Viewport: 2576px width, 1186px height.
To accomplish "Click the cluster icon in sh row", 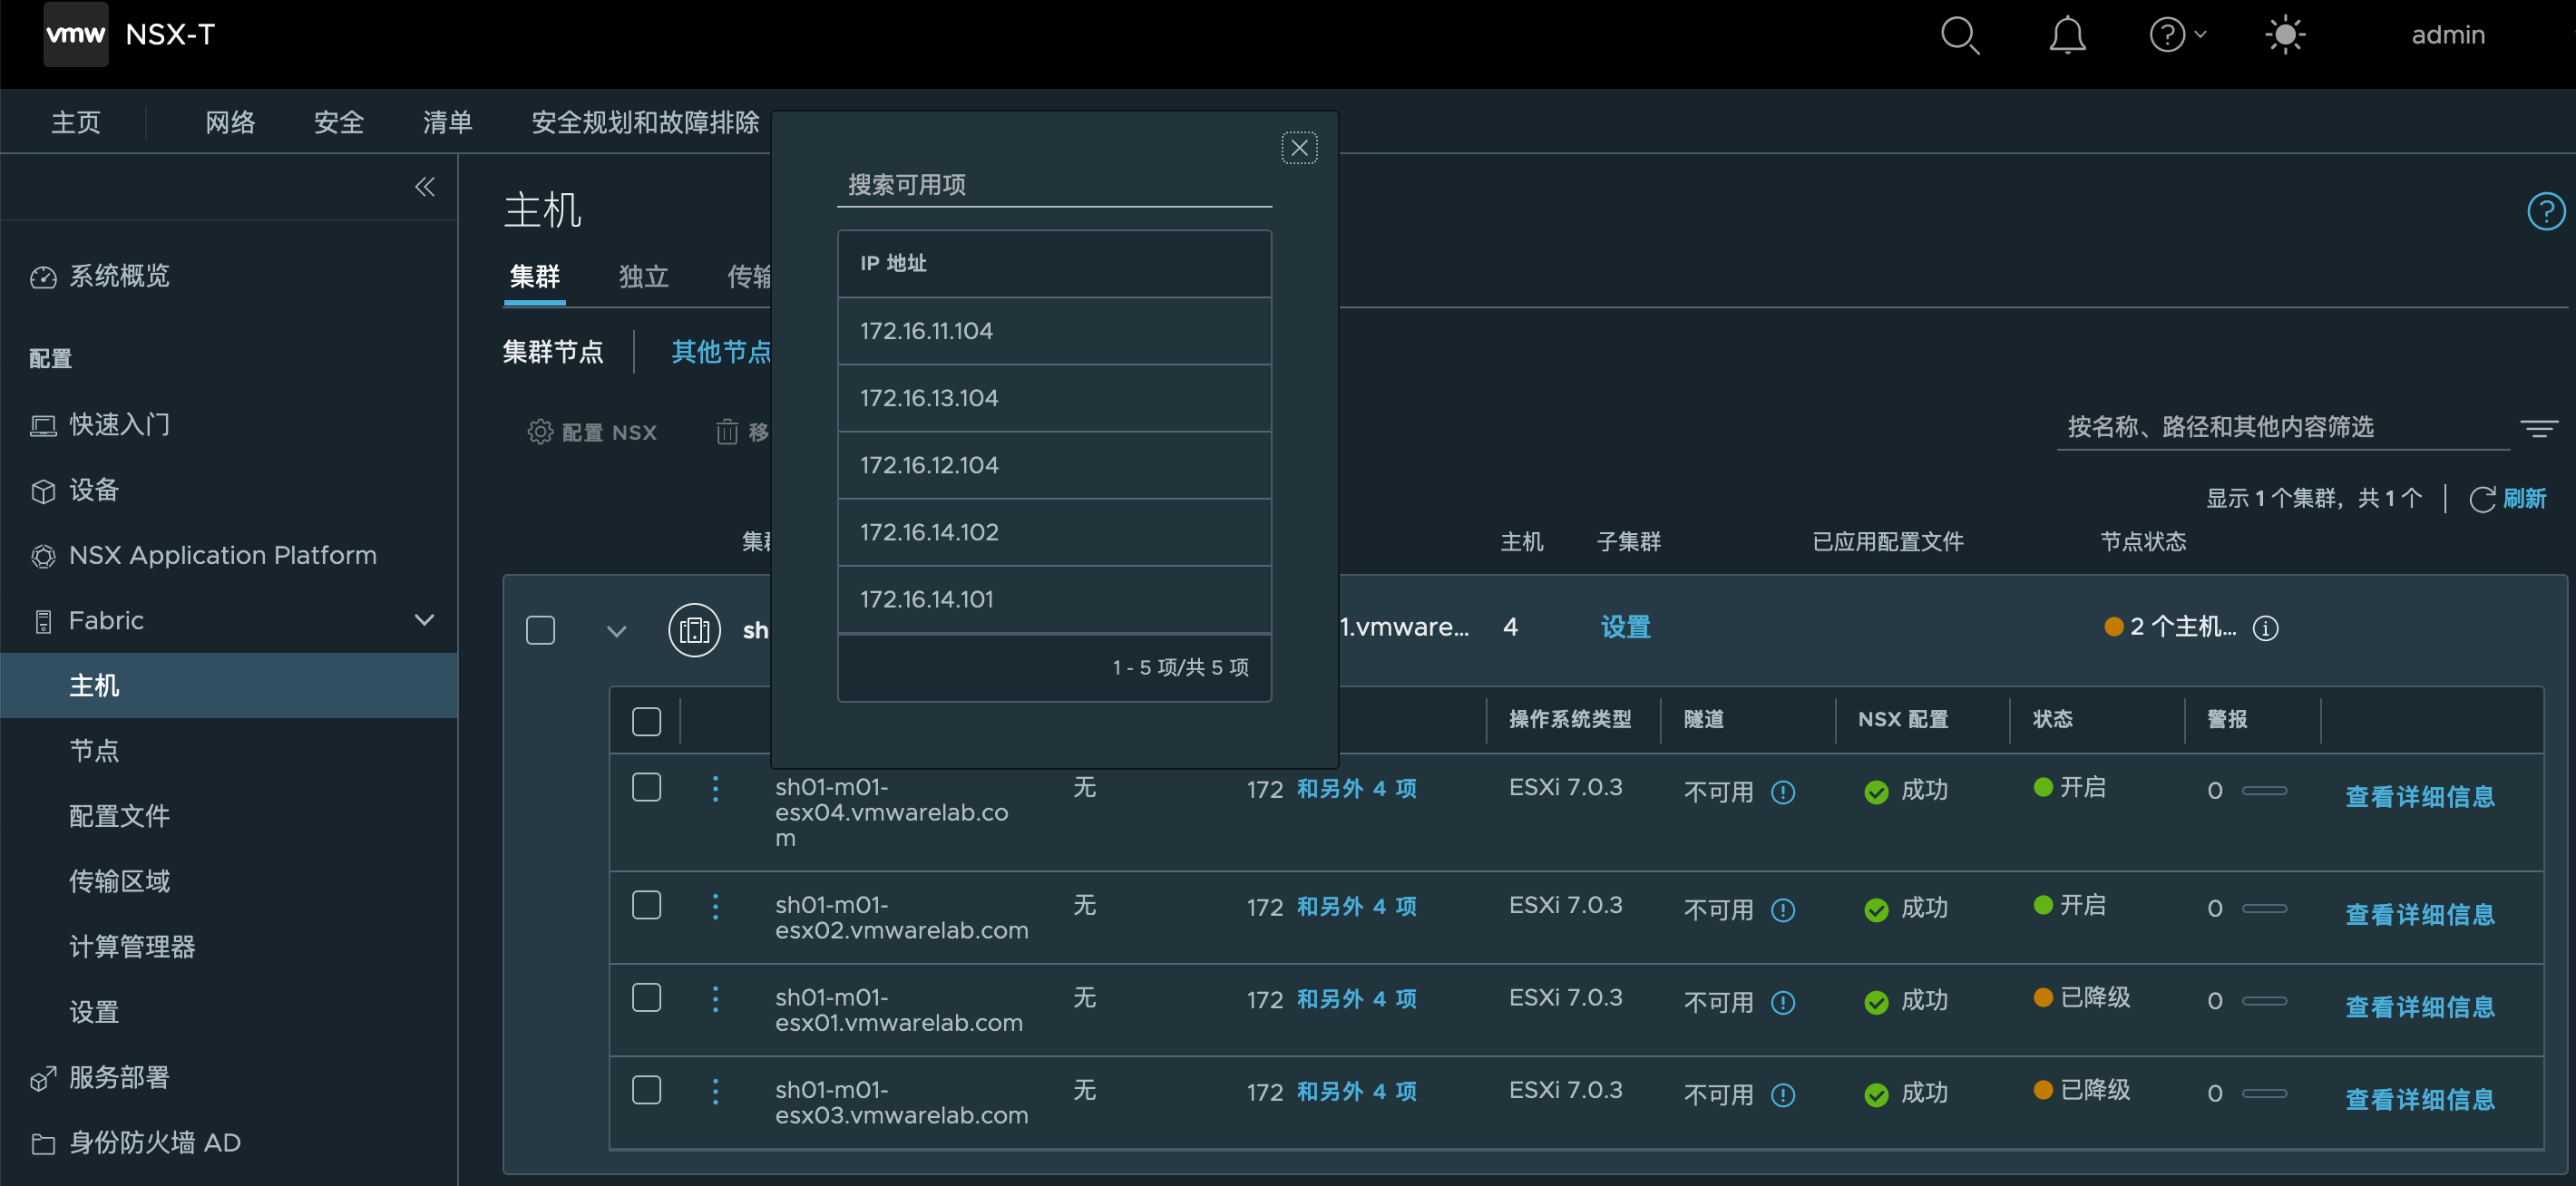I will tap(694, 630).
